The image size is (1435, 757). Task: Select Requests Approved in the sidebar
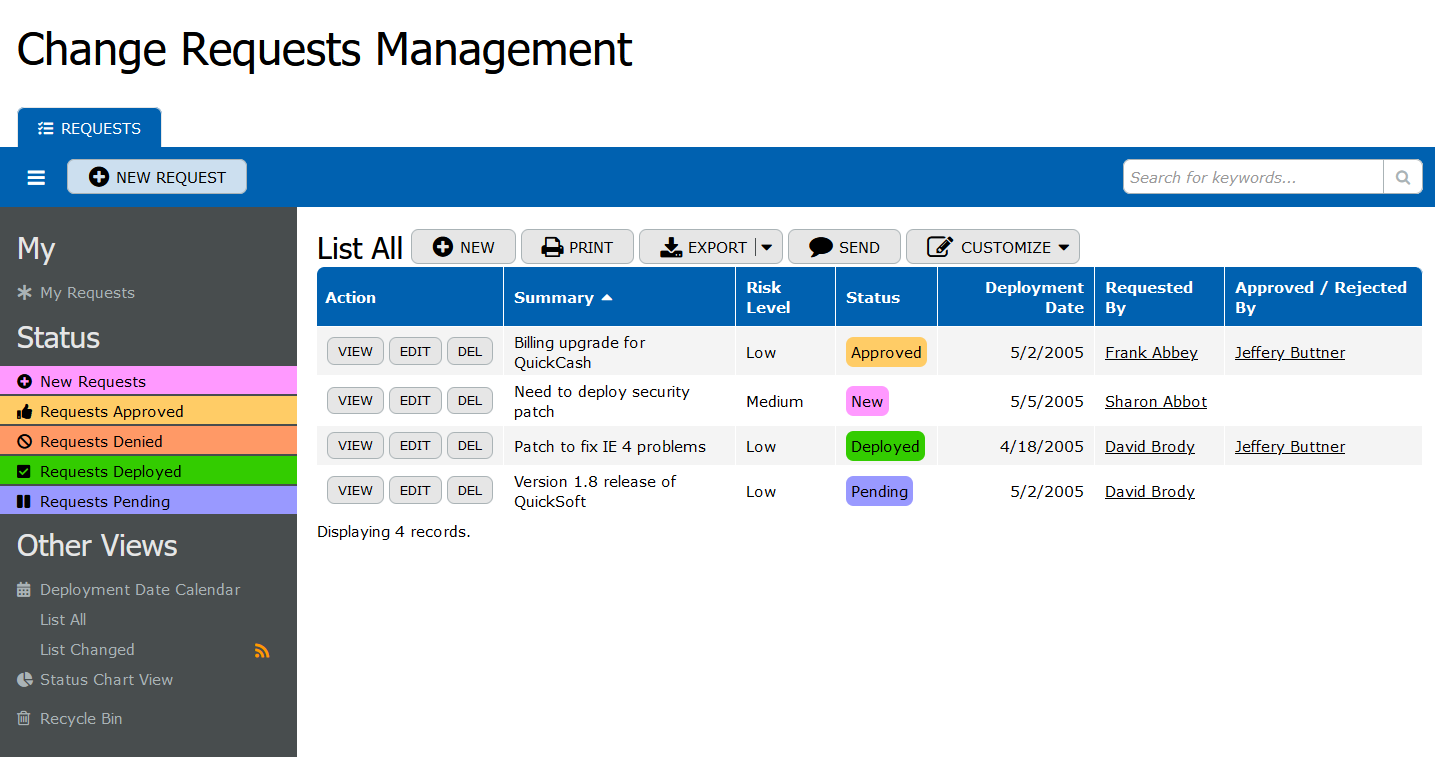tap(111, 411)
